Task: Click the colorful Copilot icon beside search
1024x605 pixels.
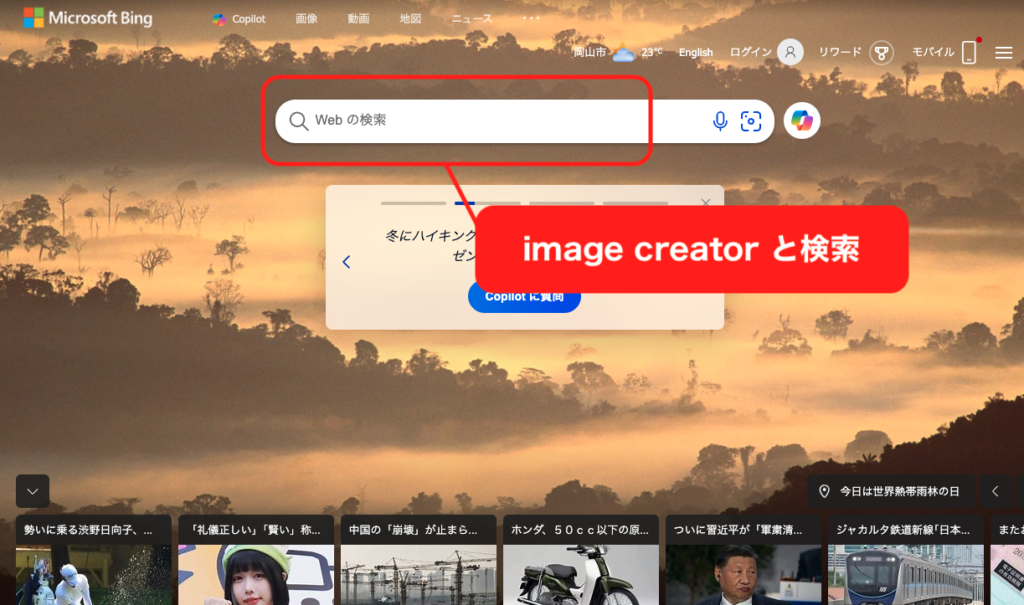Action: click(x=802, y=121)
